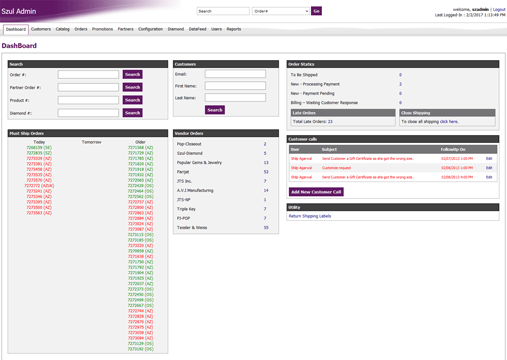Open JTS Inc. vendor order count
Viewport: 507px width, 360px height.
tap(265, 181)
